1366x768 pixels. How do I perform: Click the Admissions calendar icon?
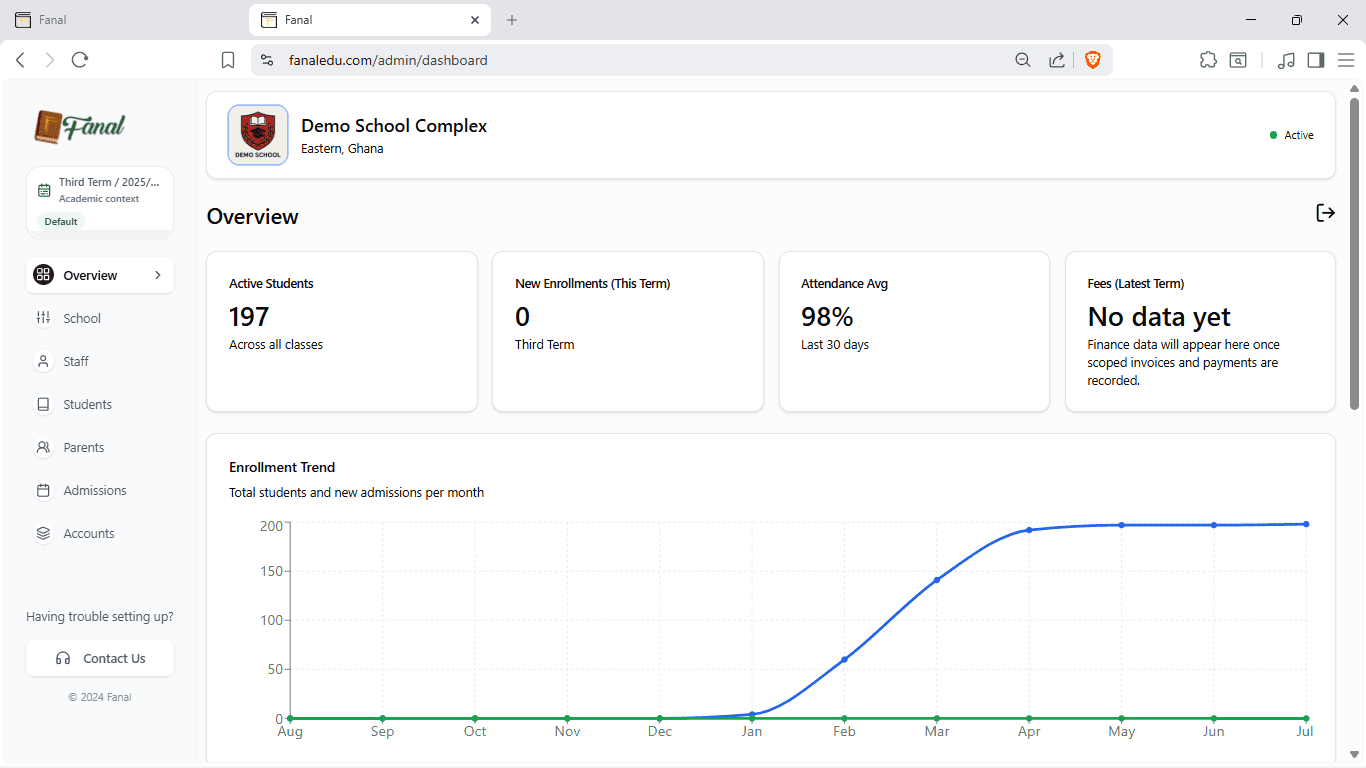(43, 490)
